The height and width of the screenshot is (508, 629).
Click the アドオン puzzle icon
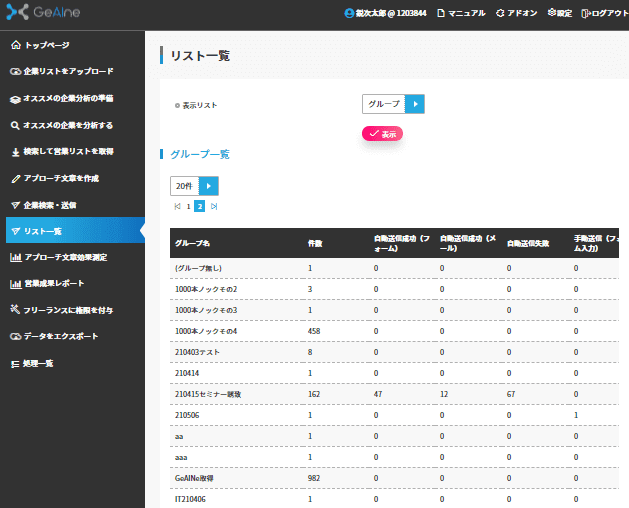tap(500, 13)
